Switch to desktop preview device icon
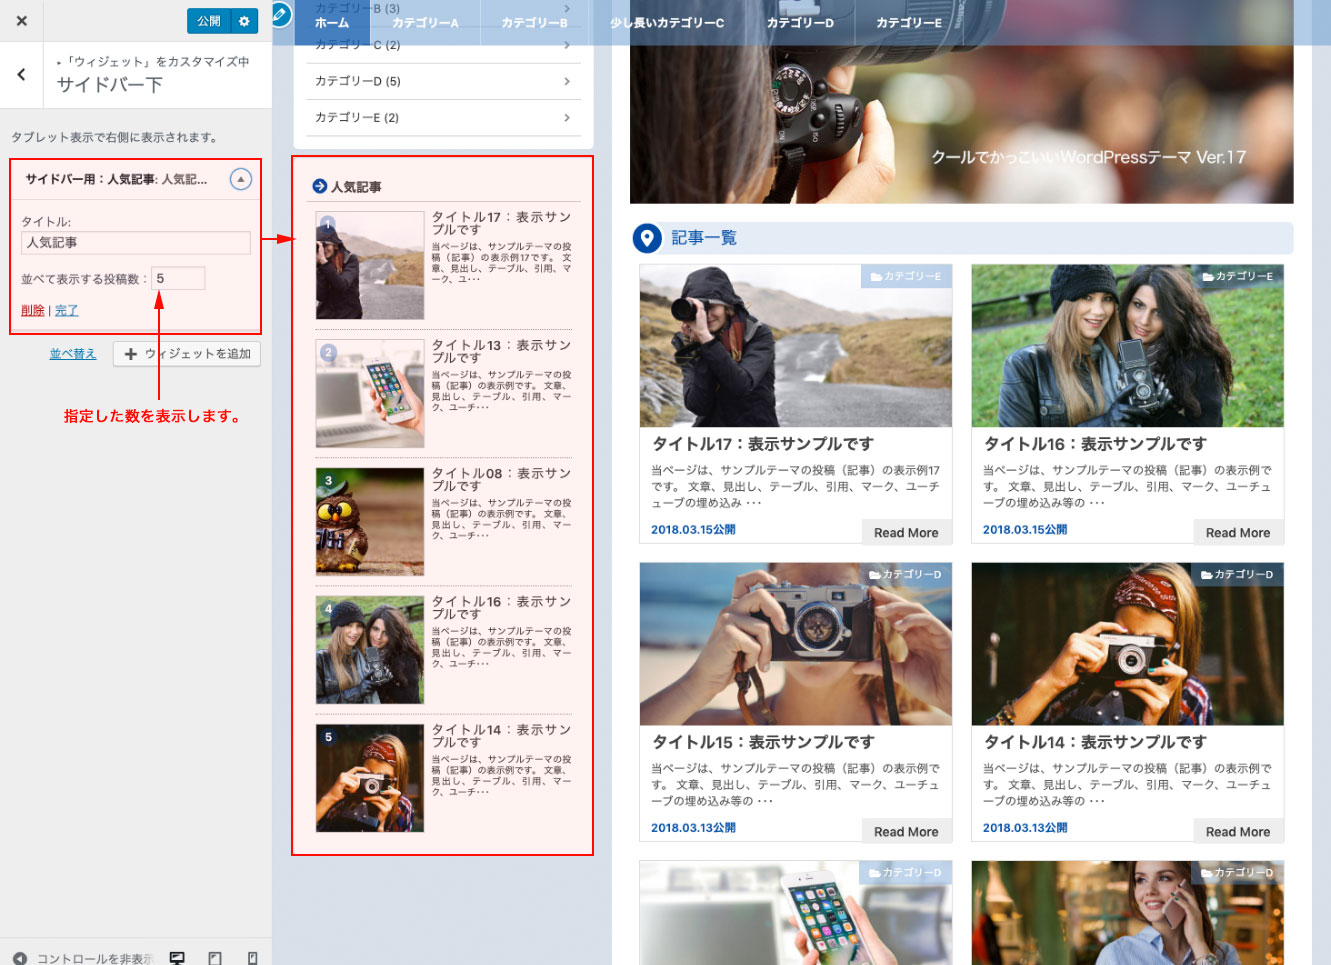Viewport: 1331px width, 965px height. [177, 958]
